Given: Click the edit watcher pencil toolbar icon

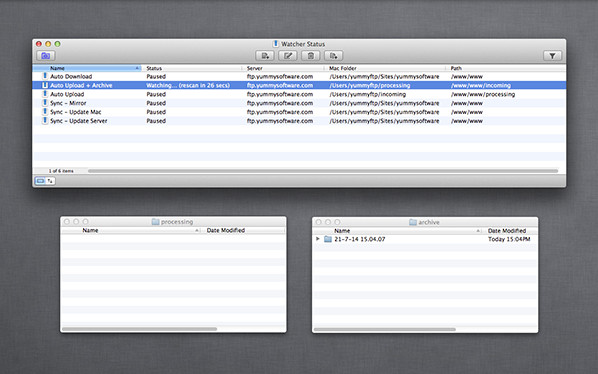Looking at the screenshot, I should (x=288, y=56).
